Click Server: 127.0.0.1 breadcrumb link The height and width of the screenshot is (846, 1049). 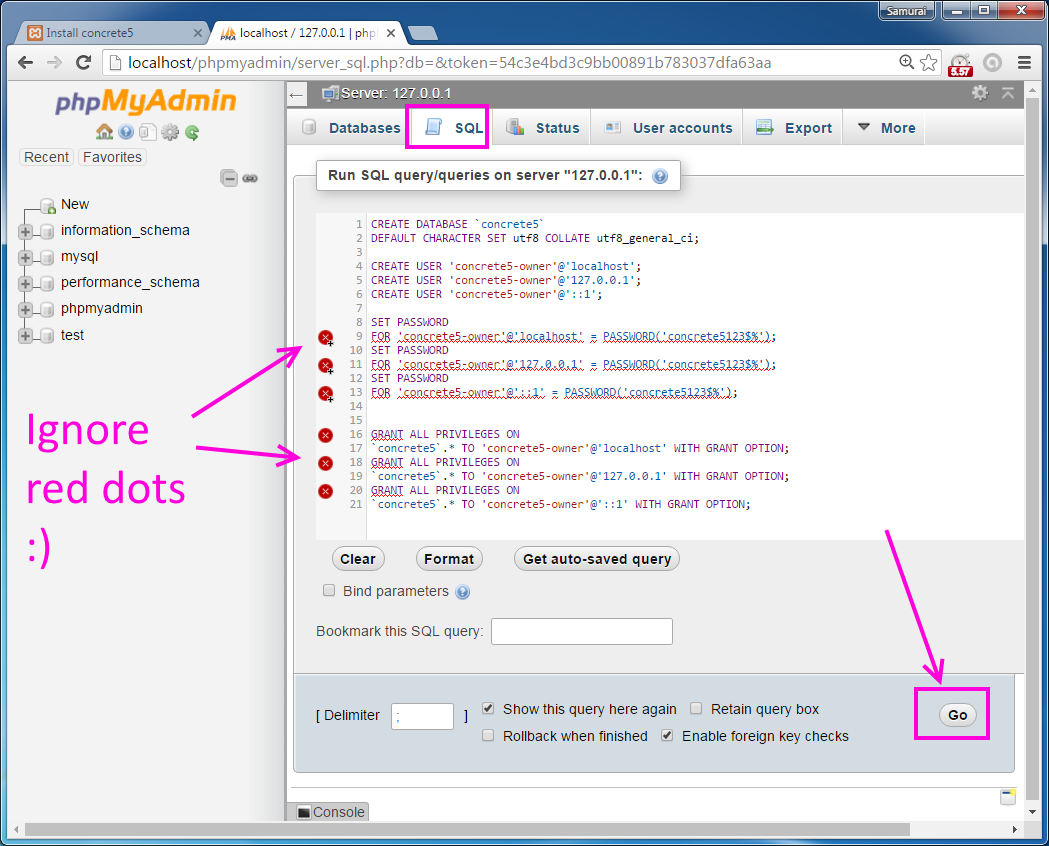[395, 93]
